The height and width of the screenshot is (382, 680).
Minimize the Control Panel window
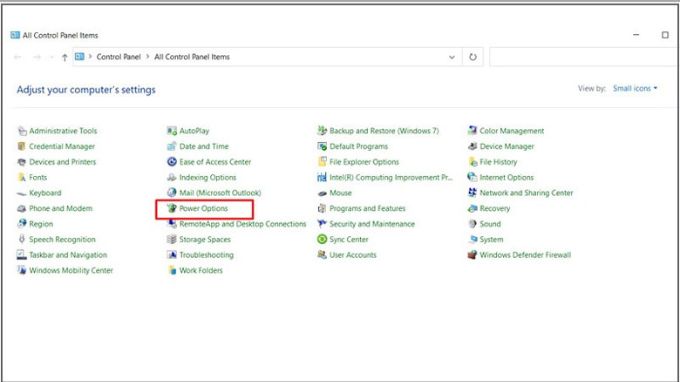tap(636, 35)
